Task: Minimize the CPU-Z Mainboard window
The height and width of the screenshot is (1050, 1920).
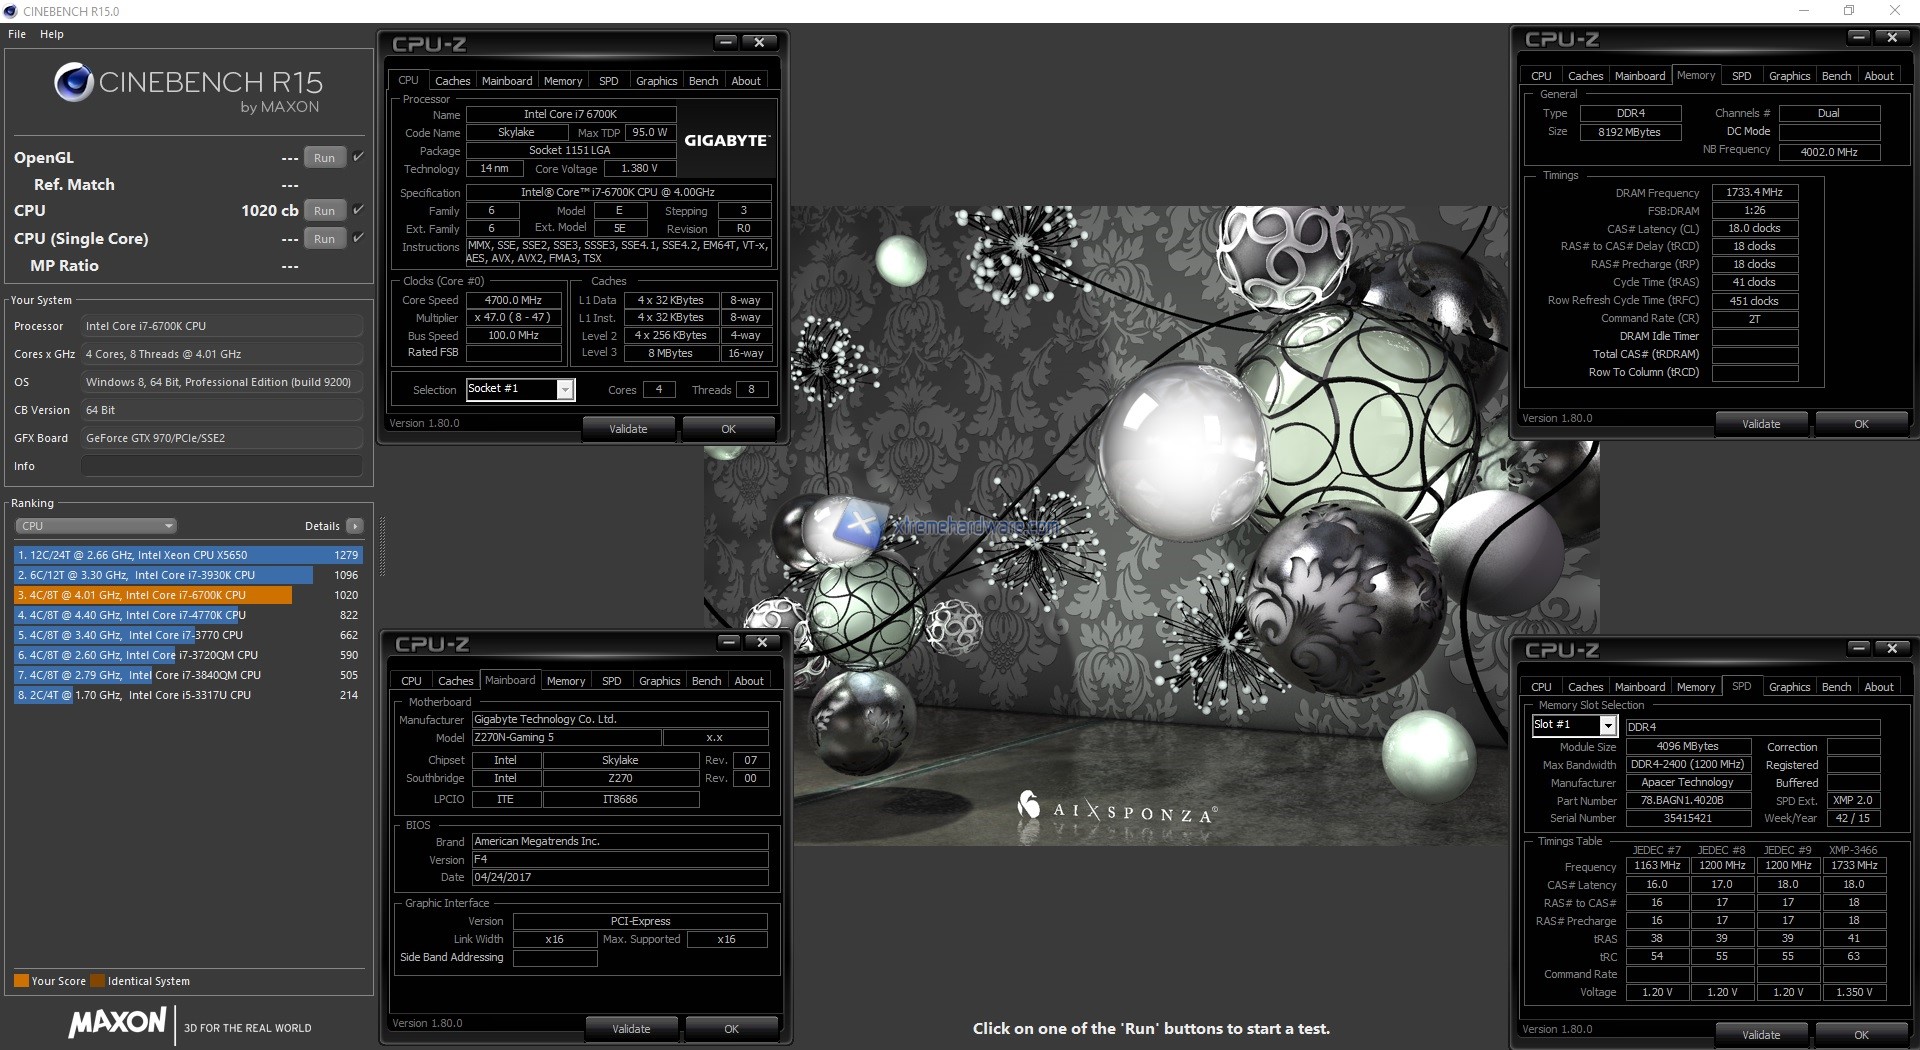Action: [x=729, y=642]
